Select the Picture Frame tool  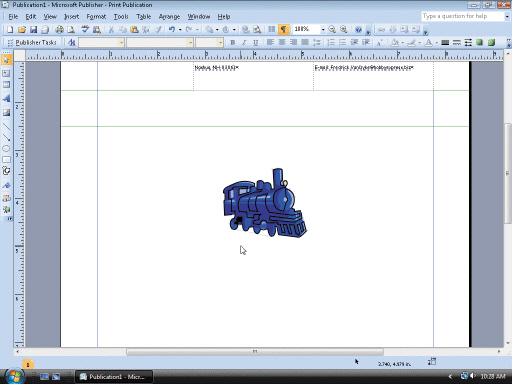coord(6,113)
